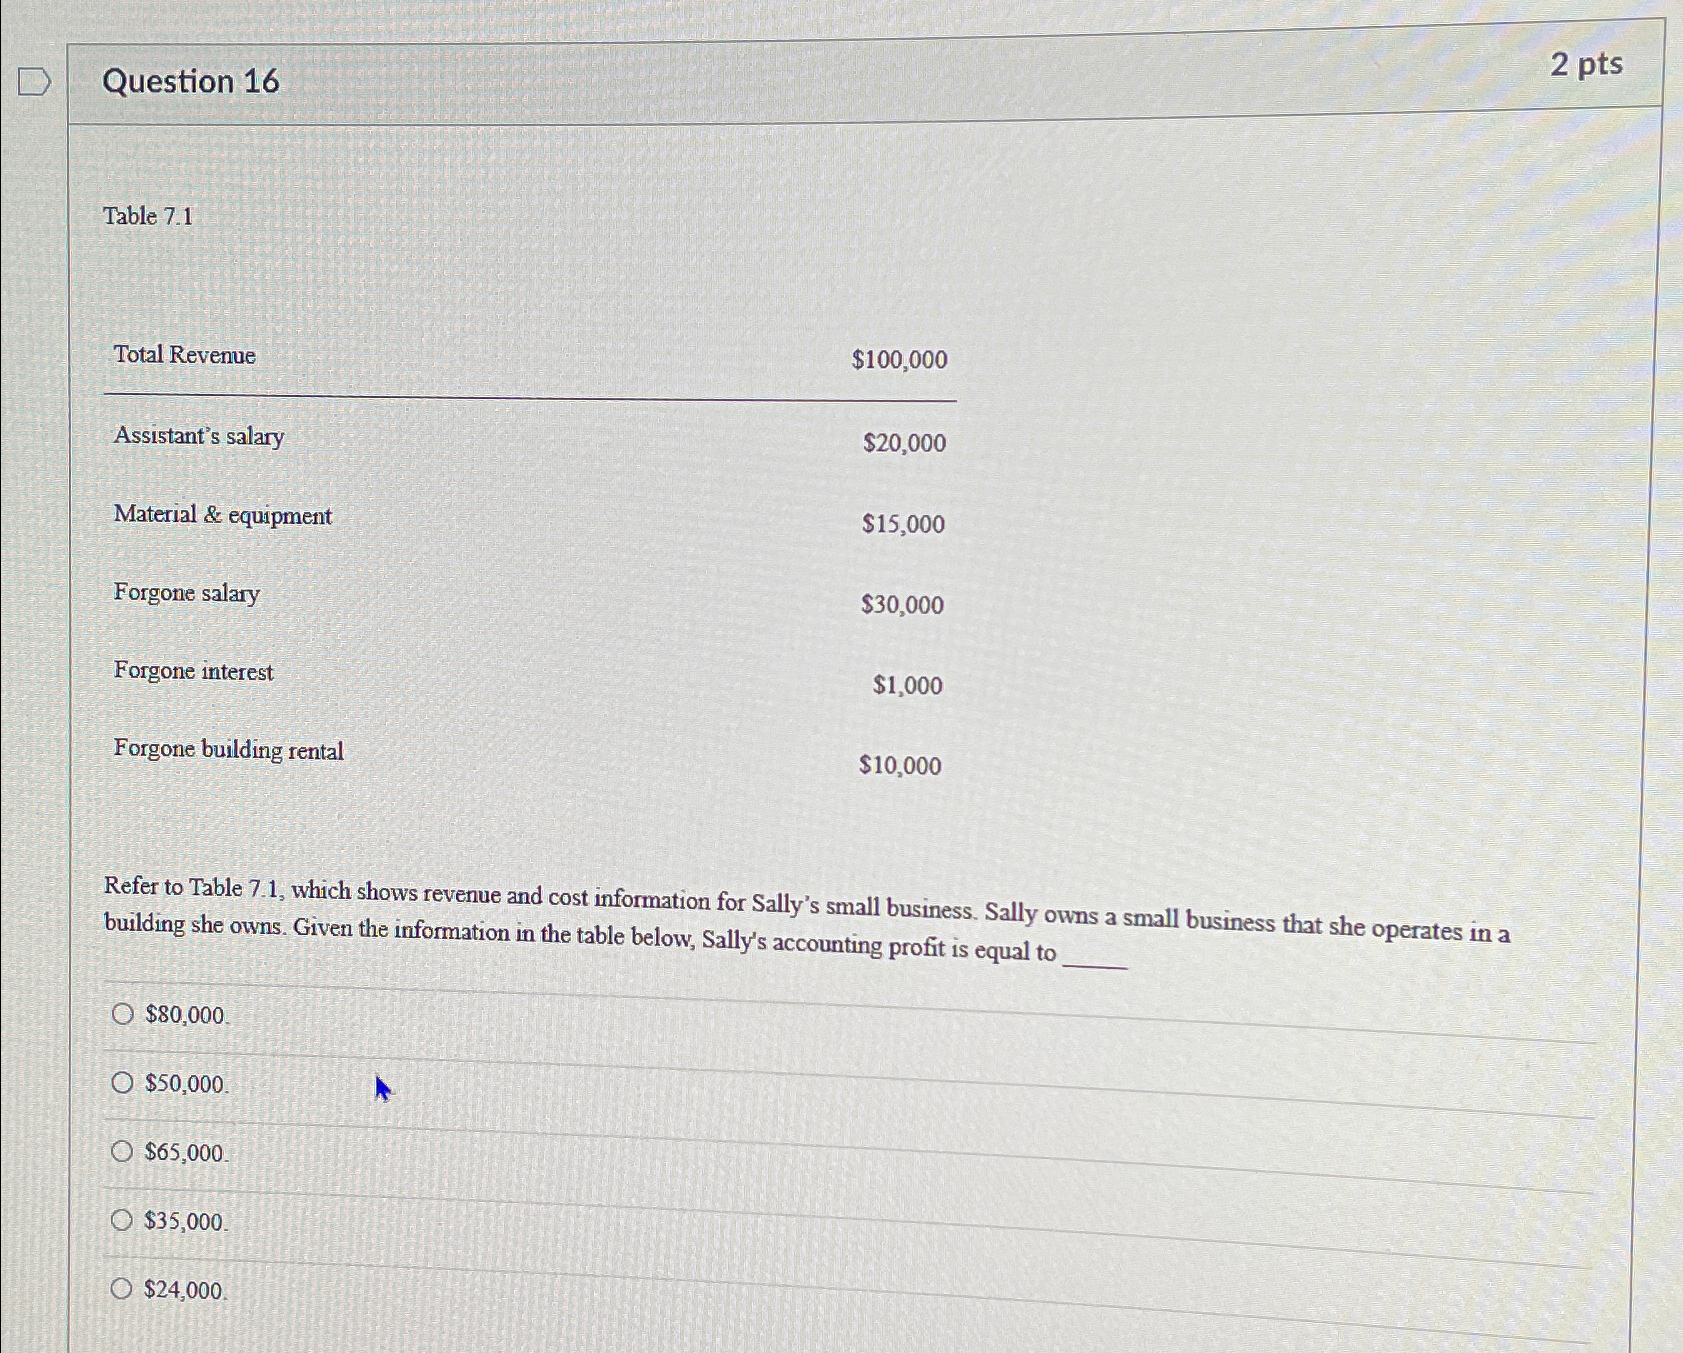
Task: Click the Forgone building rental label
Action: click(228, 750)
